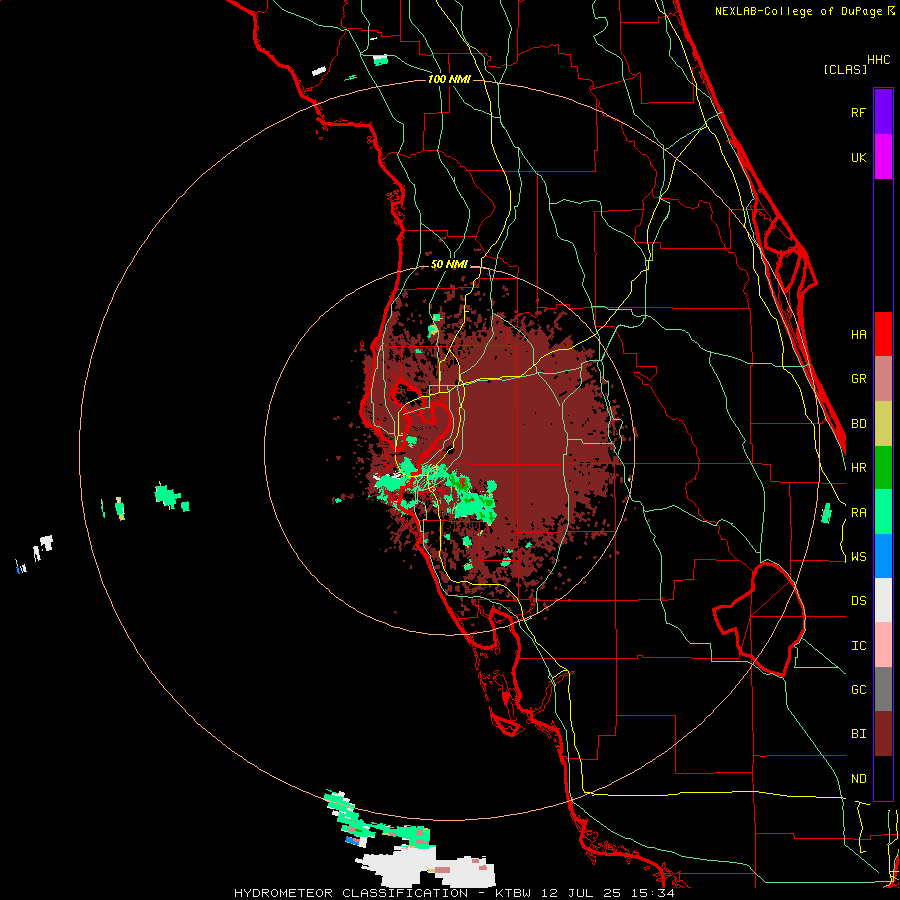
Task: Click the ND legend label
Action: coord(858,778)
